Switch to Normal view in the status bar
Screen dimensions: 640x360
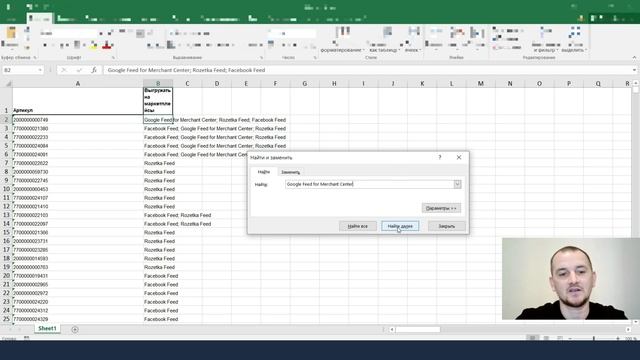(x=532, y=338)
